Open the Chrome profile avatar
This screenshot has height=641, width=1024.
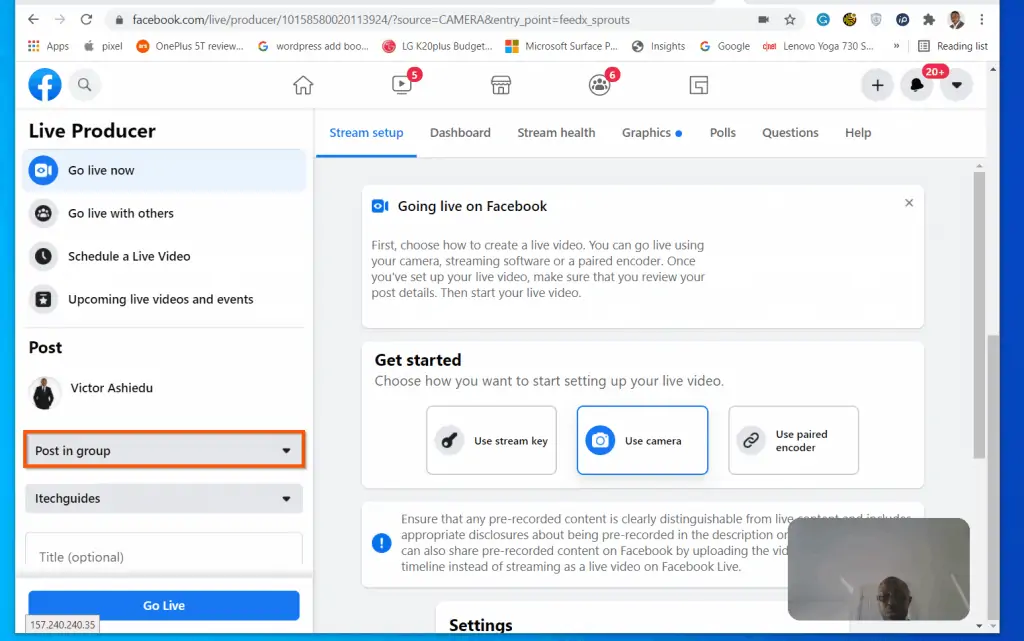coord(955,20)
